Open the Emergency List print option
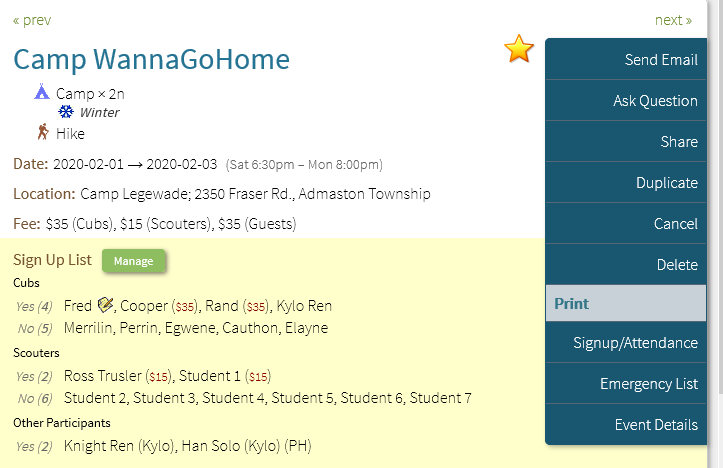 click(626, 384)
